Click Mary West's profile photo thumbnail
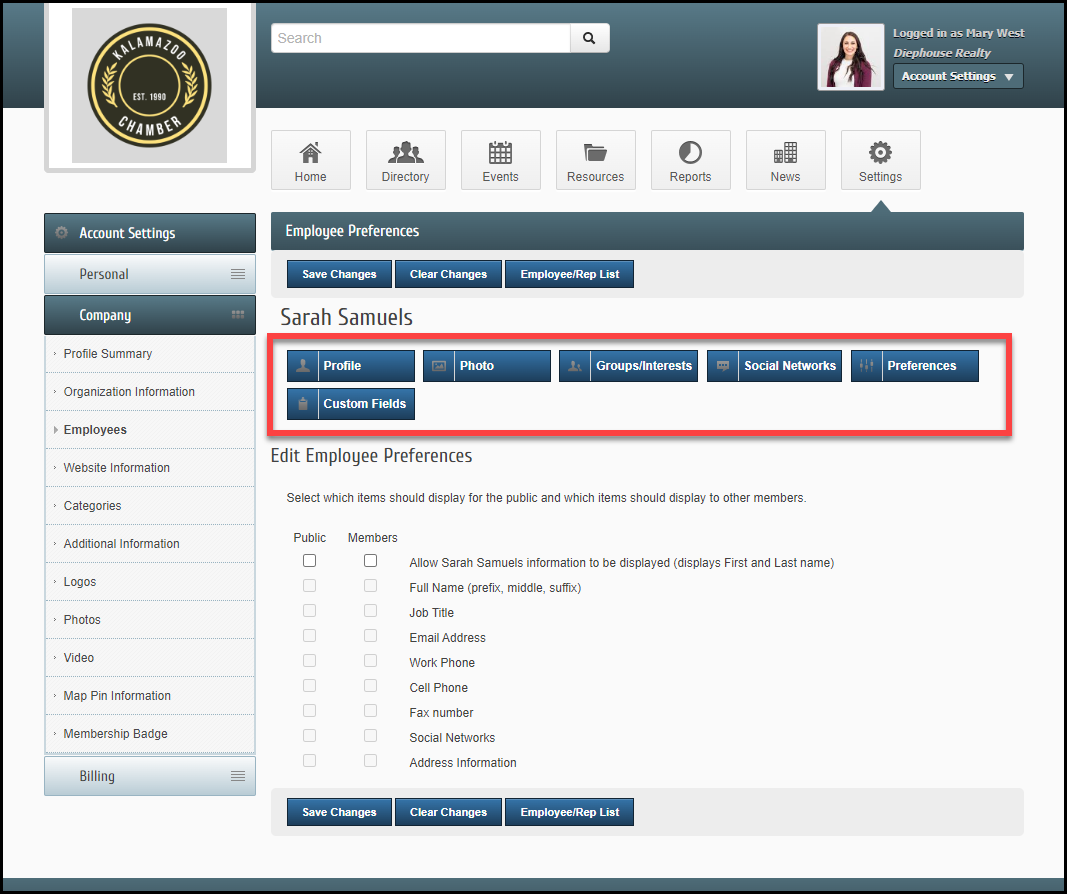 pyautogui.click(x=850, y=57)
